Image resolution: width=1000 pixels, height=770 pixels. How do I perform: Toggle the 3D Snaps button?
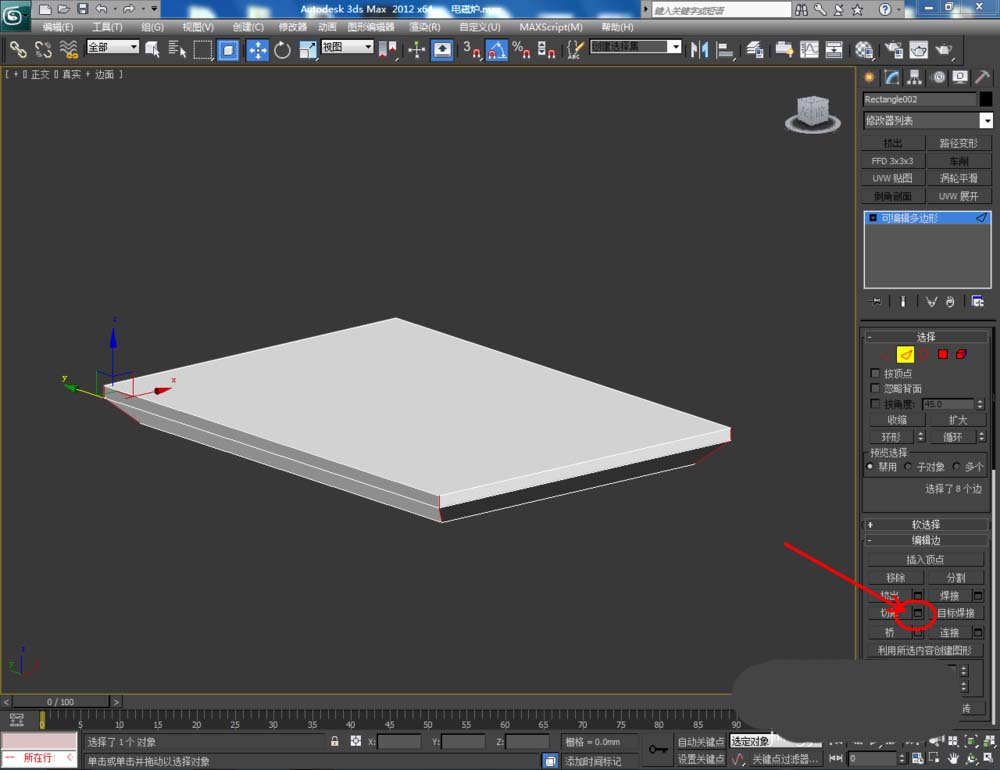[472, 50]
